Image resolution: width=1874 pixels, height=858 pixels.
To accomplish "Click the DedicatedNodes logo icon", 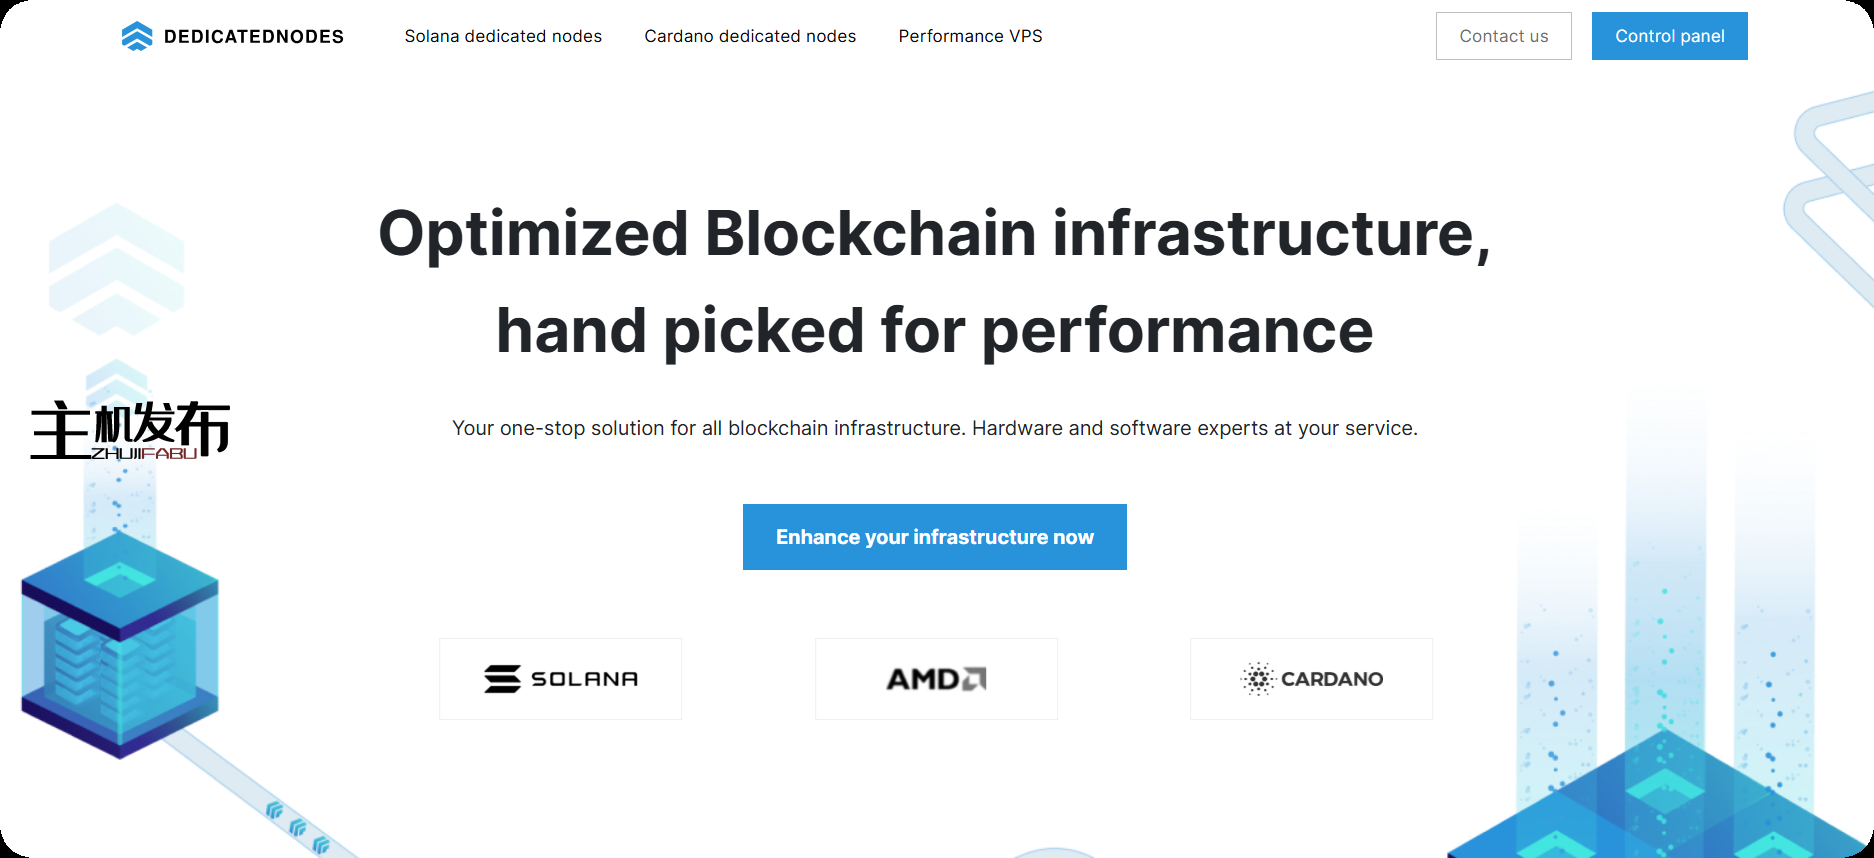I will pyautogui.click(x=137, y=36).
